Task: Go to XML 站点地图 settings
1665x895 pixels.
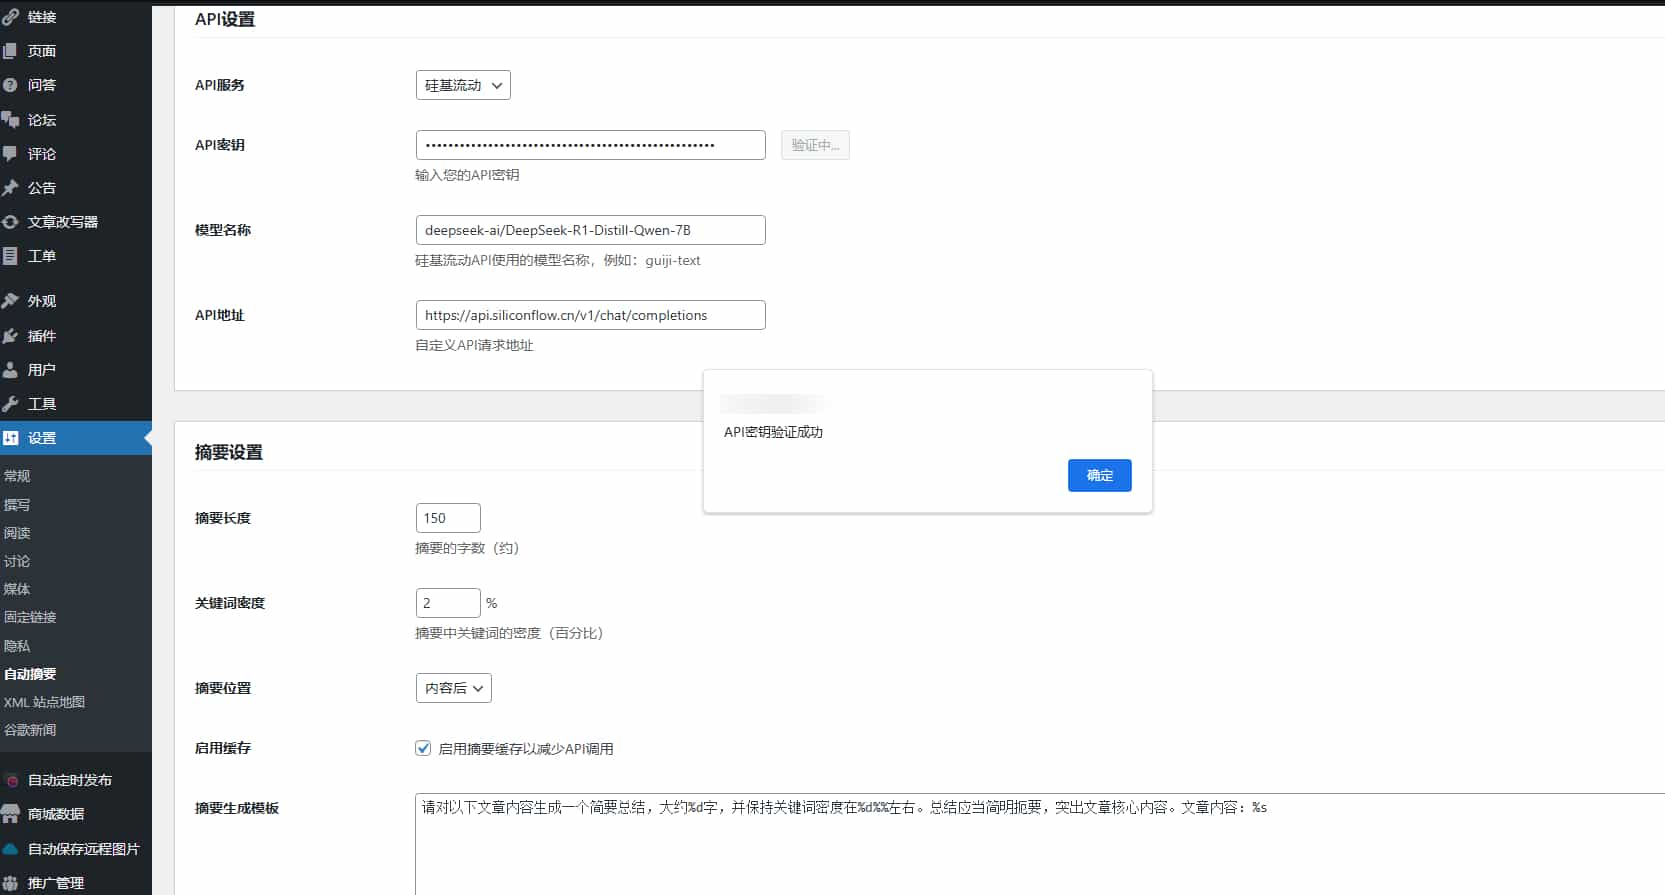Action: (44, 702)
